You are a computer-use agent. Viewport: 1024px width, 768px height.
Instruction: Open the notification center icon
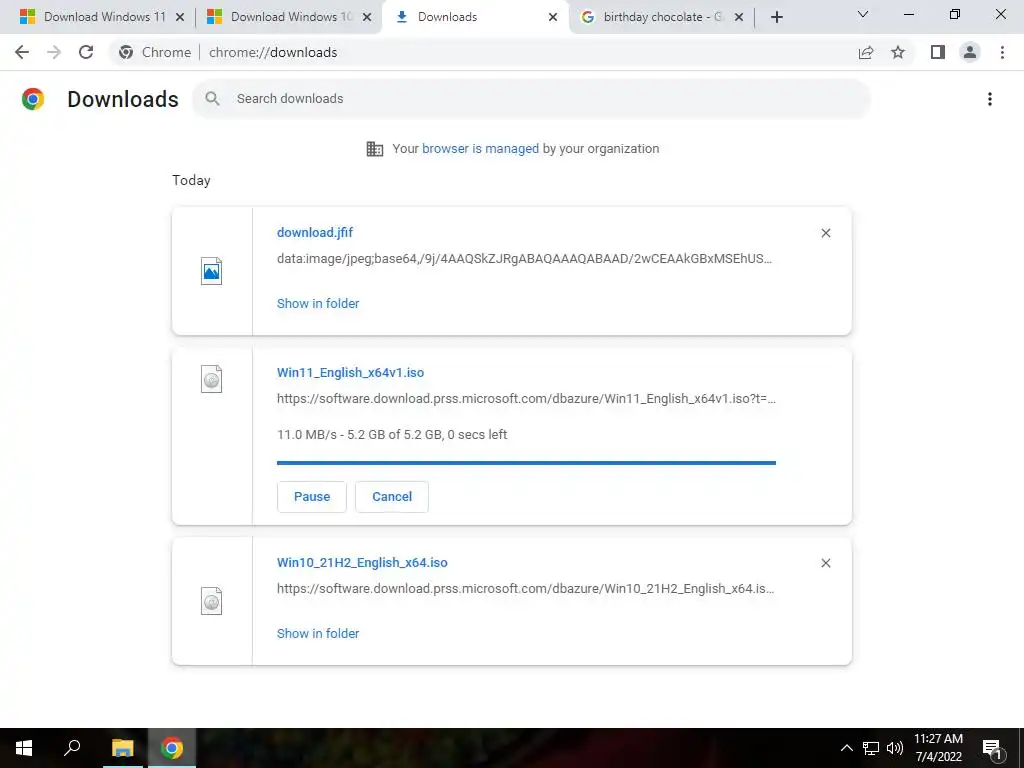[993, 748]
